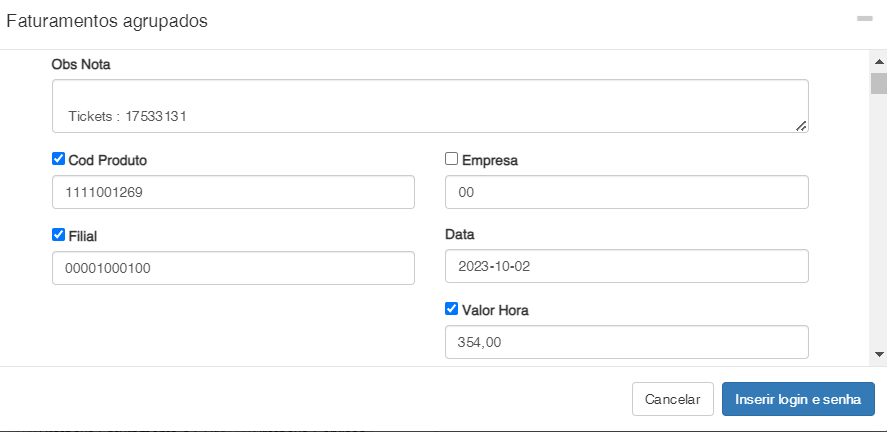Focus the Cod Produto field showing 1111001269

[x=233, y=192]
